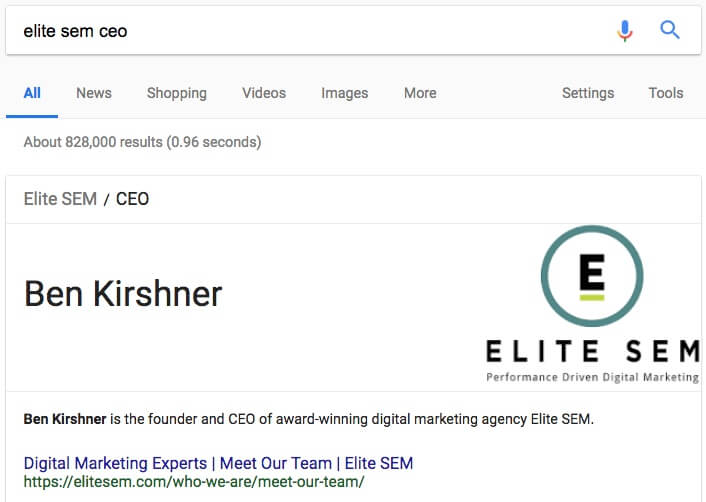
Task: Click the large 'Ben Kirshner' heading
Action: click(123, 294)
